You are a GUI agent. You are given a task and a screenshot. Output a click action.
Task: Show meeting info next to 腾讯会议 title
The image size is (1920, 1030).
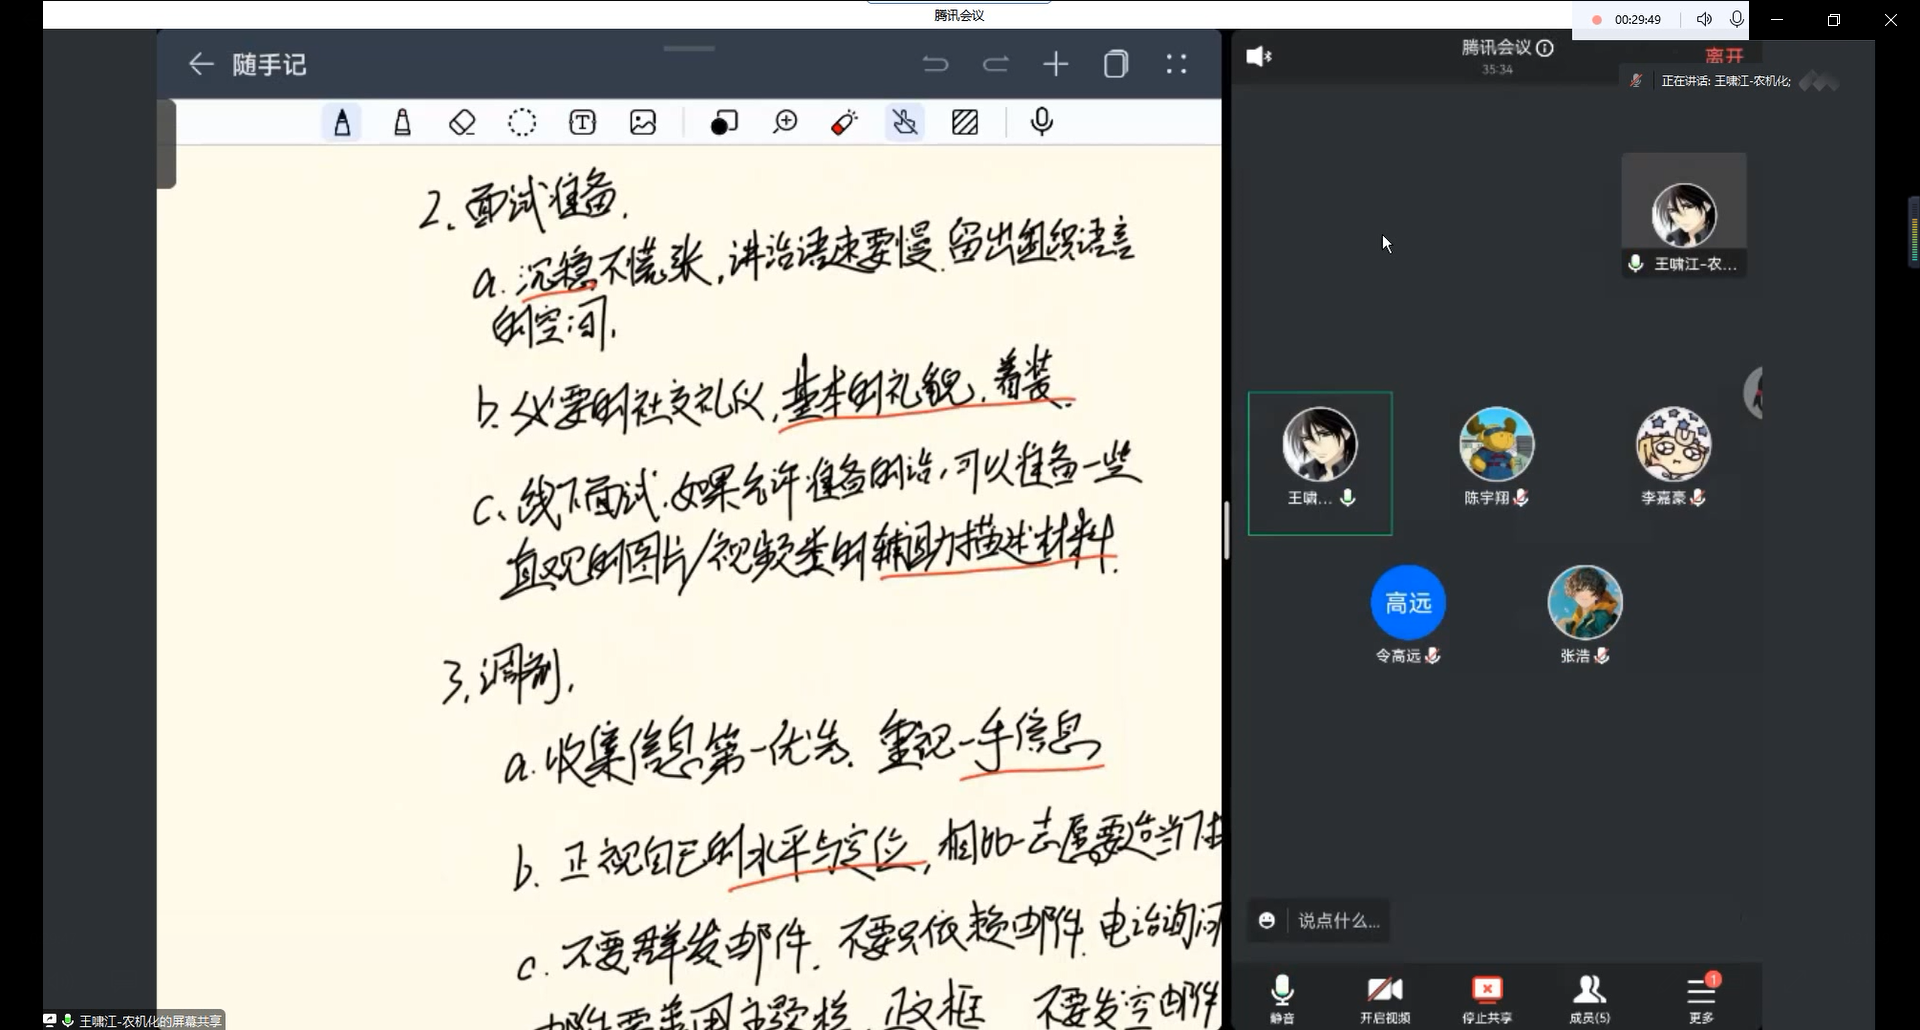pos(1545,48)
